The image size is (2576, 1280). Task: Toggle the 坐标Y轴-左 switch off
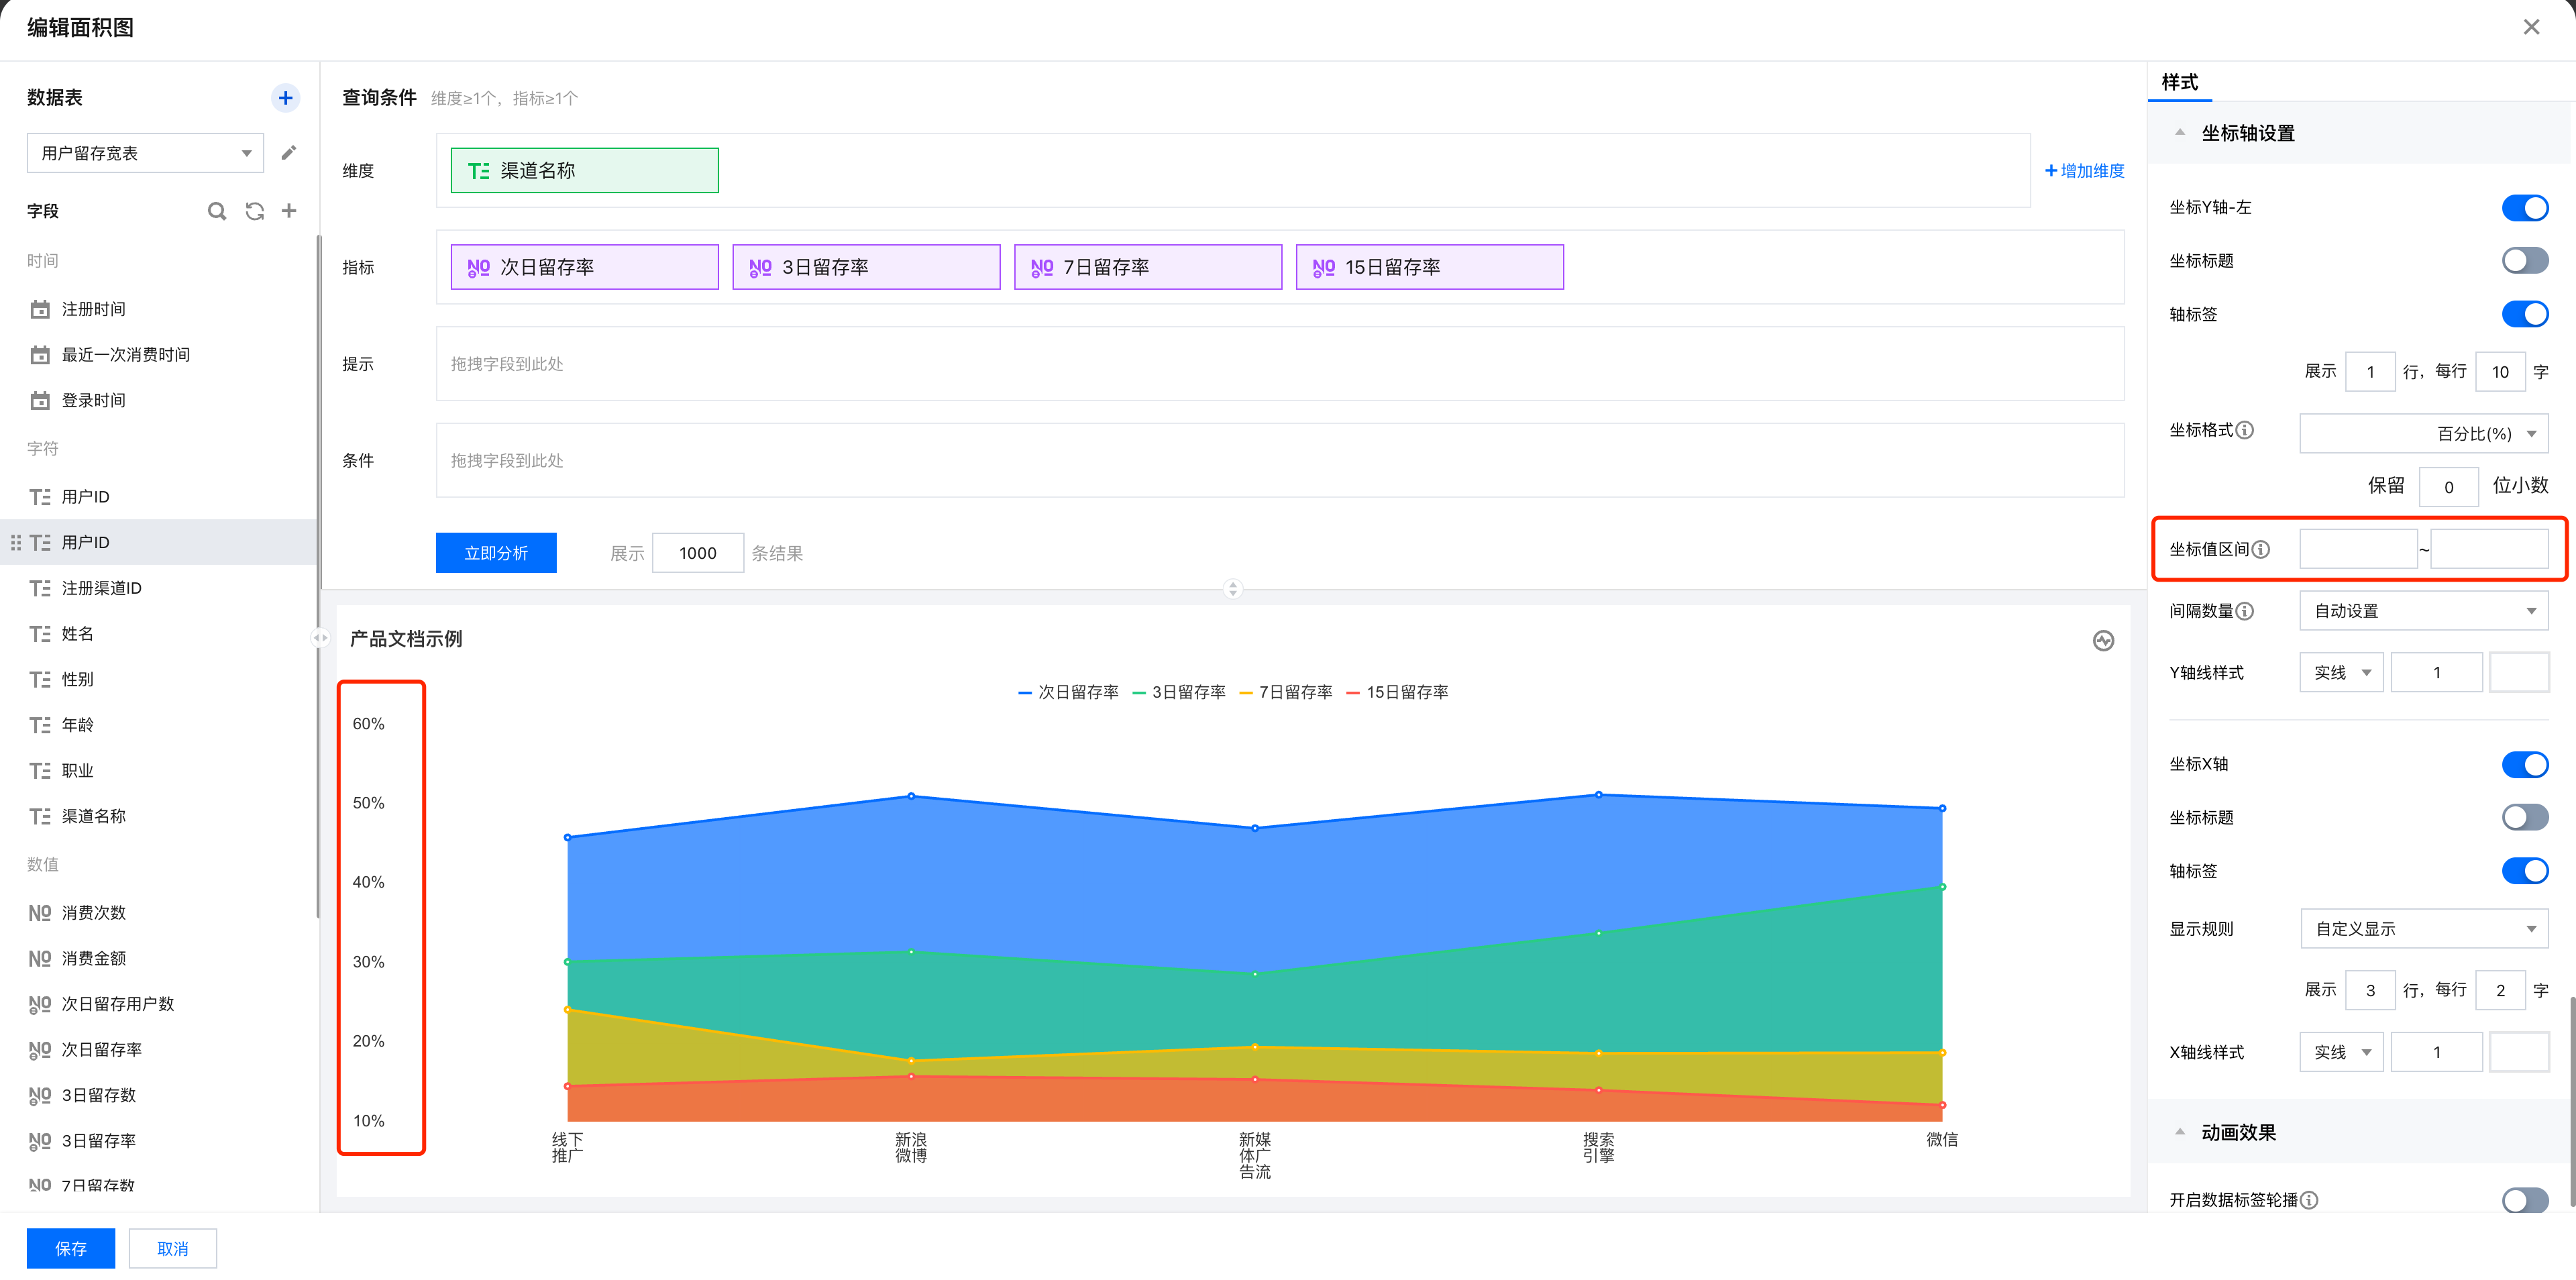coord(2524,208)
